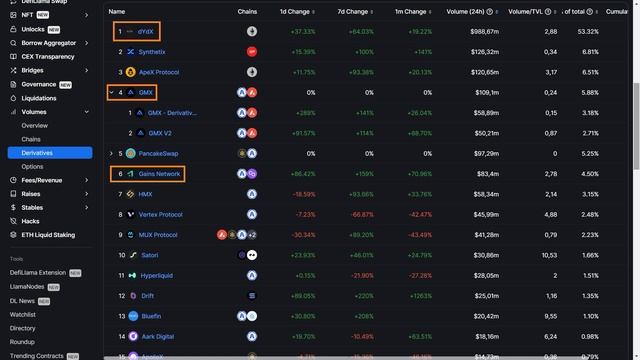Expand the Stables submenu arrow
The width and height of the screenshot is (640, 360).
tap(87, 207)
